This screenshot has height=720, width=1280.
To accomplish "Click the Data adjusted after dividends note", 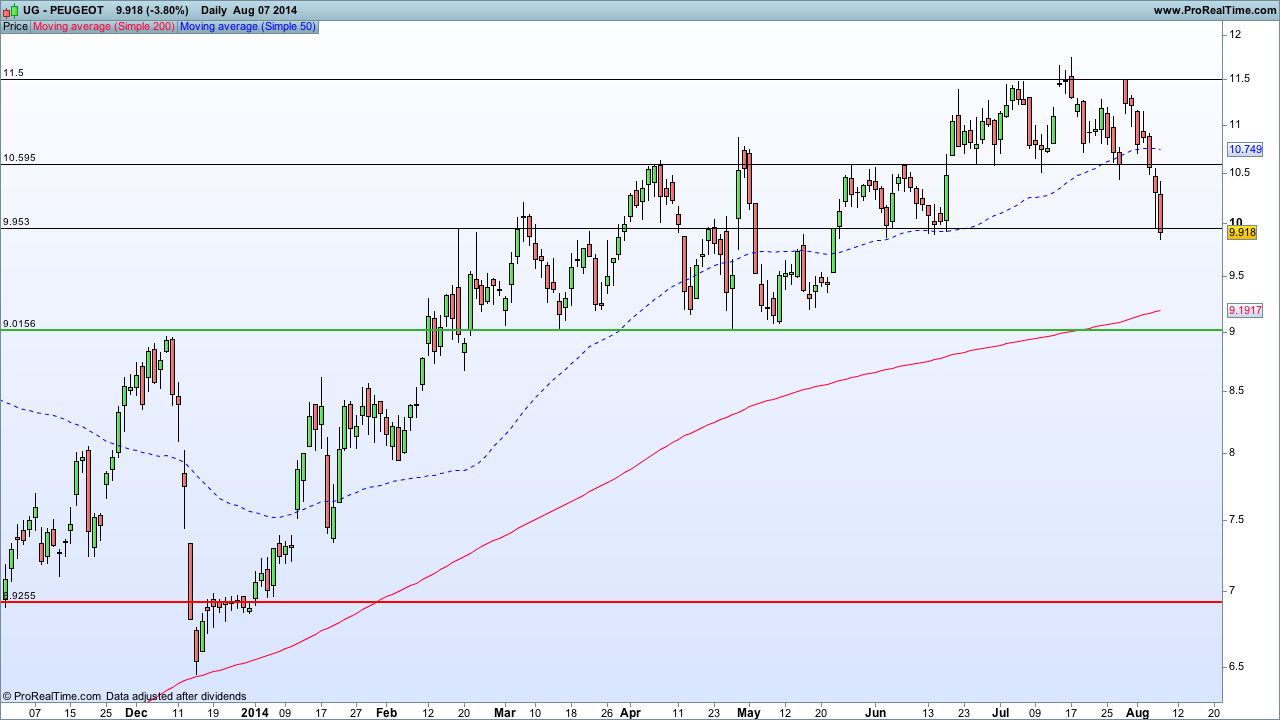I will click(x=176, y=696).
